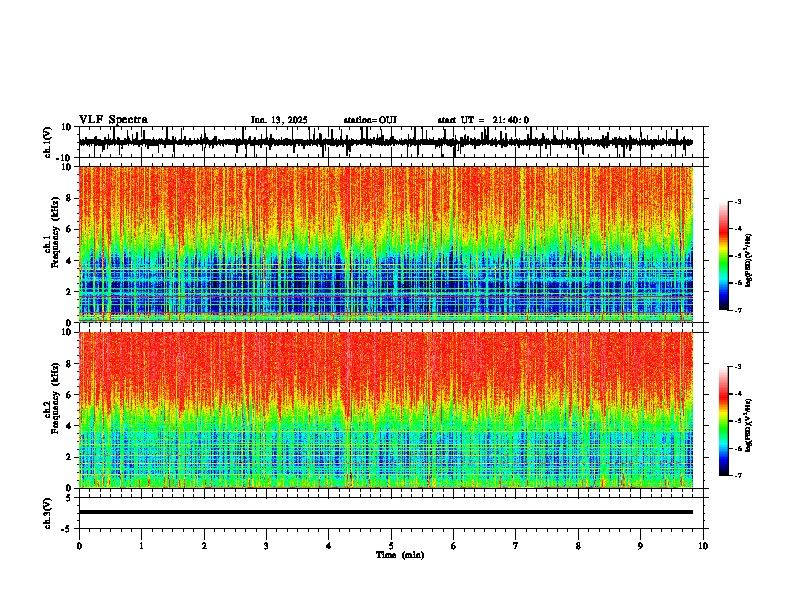Click the "-3" label on ch.1 color bar
The height and width of the screenshot is (612, 792).
[x=737, y=201]
